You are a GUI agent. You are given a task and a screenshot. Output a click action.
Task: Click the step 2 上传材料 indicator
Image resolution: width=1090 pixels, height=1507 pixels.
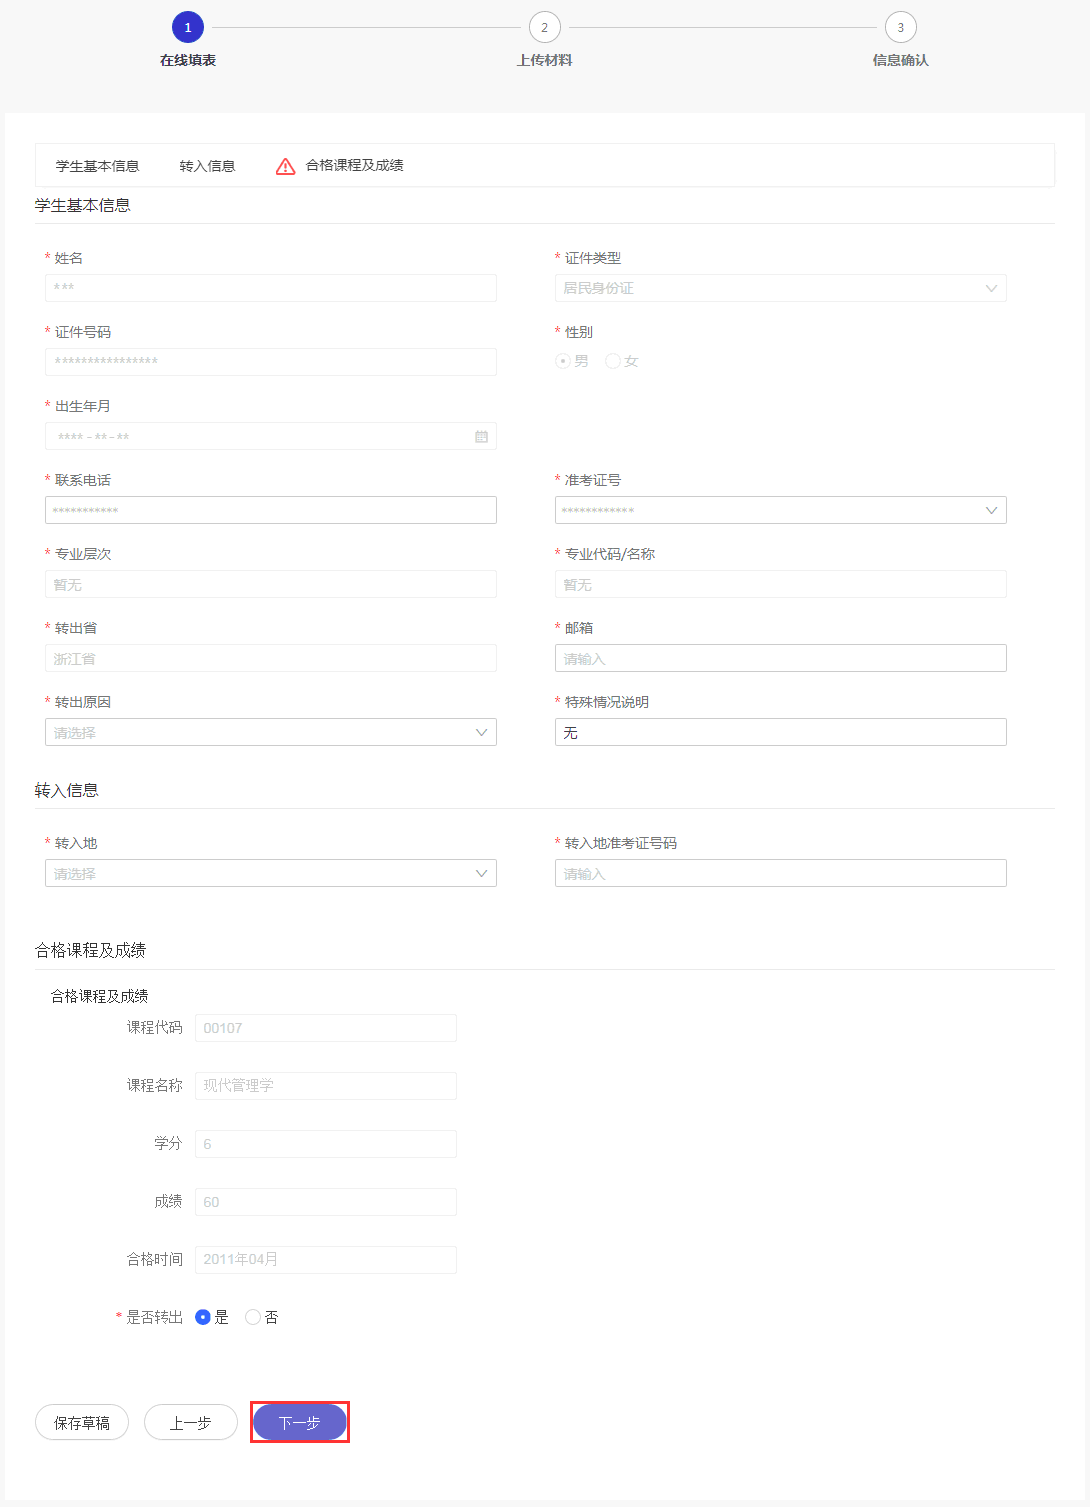coord(543,27)
